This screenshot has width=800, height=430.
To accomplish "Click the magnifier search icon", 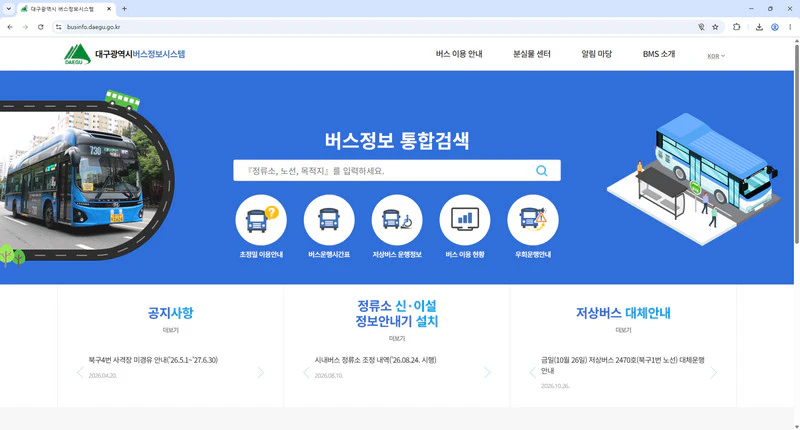I will [x=542, y=171].
